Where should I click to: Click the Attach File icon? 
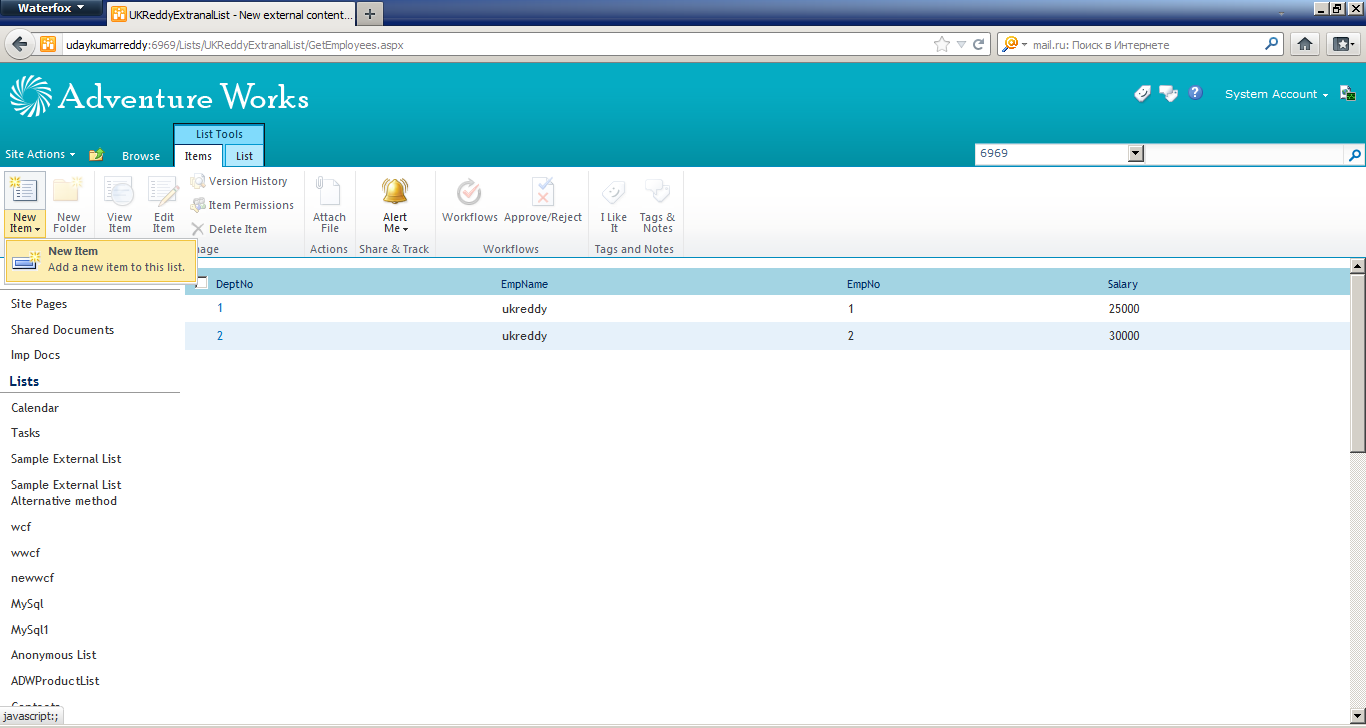329,190
